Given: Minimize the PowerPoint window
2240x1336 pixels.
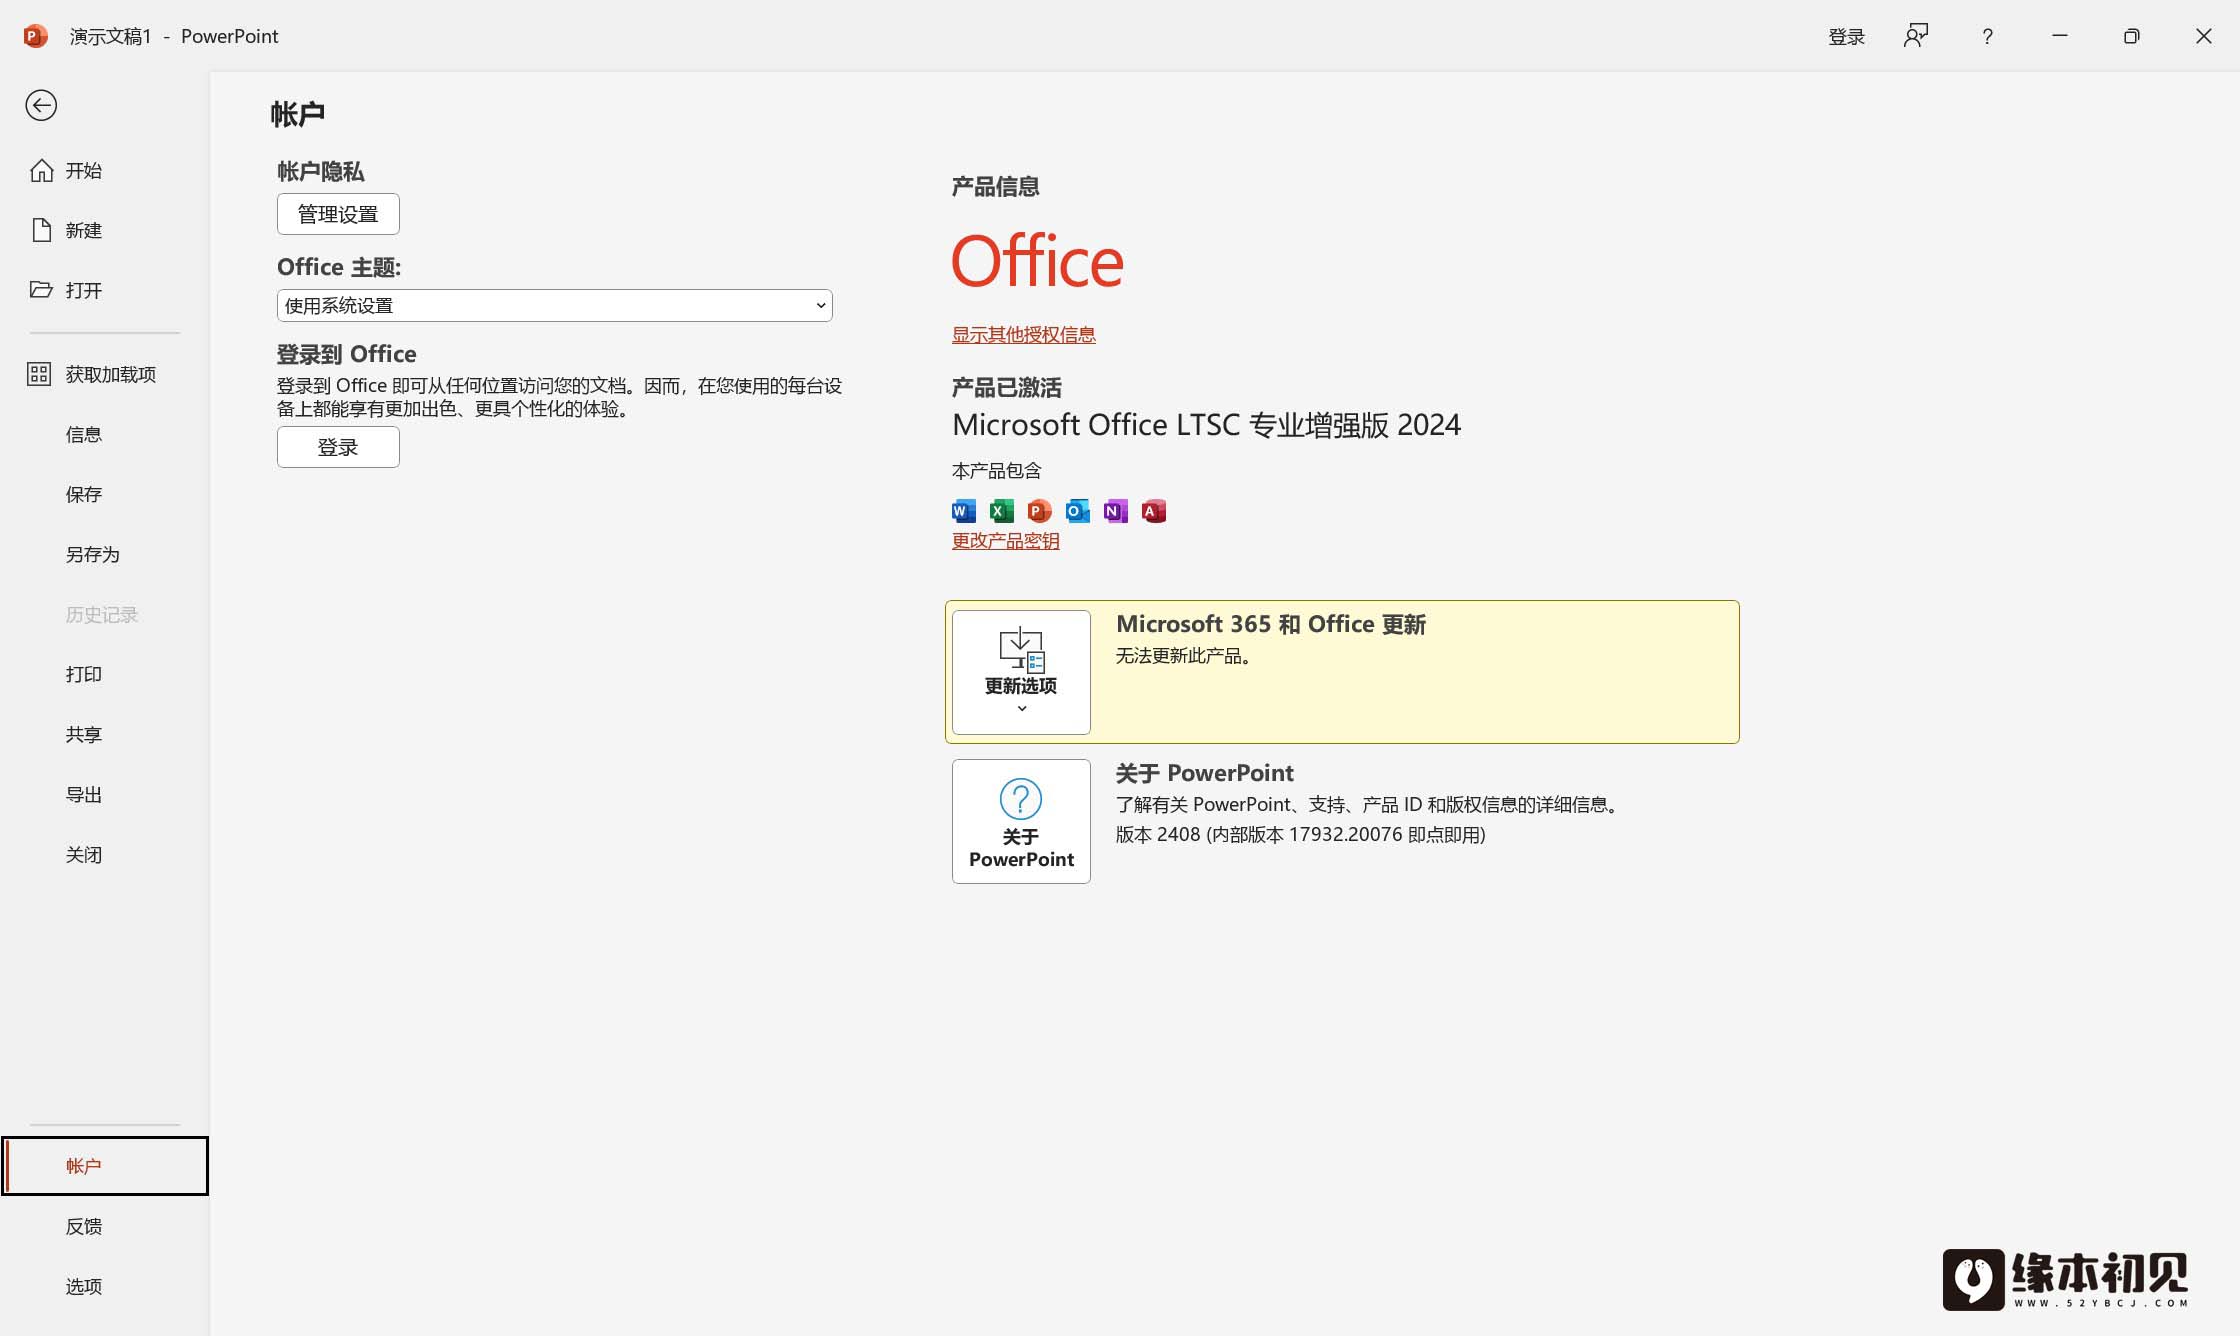Looking at the screenshot, I should [x=2060, y=36].
